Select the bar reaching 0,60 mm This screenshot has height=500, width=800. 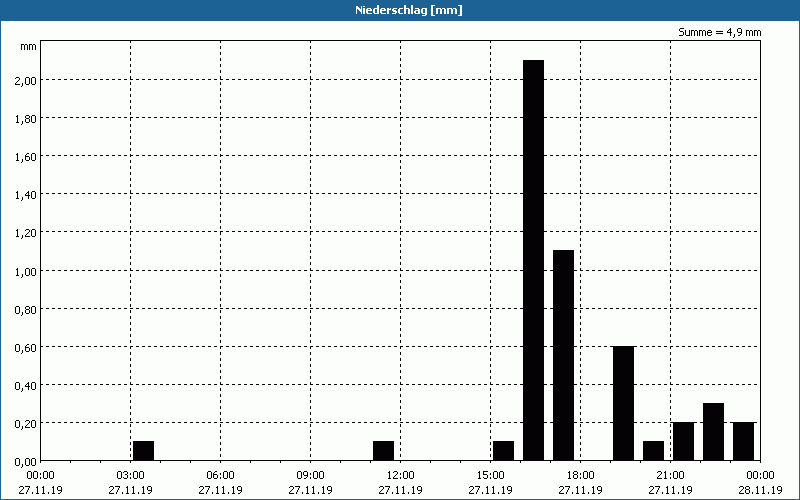coord(623,404)
